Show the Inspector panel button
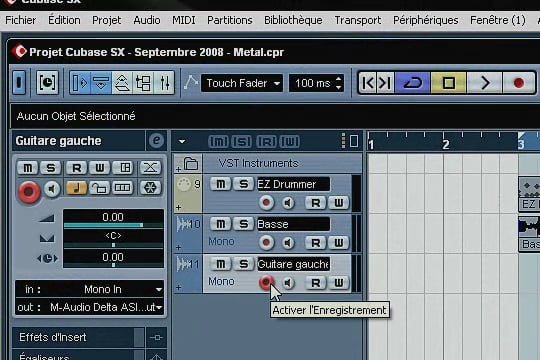Image resolution: width=540 pixels, height=360 pixels. (x=80, y=83)
